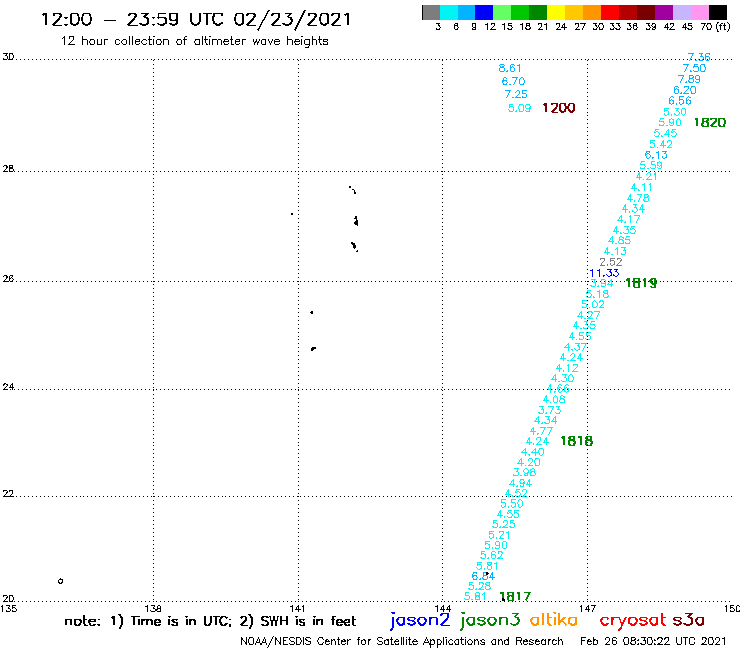
Task: Click the 5.30 wave height value
Action: [675, 112]
